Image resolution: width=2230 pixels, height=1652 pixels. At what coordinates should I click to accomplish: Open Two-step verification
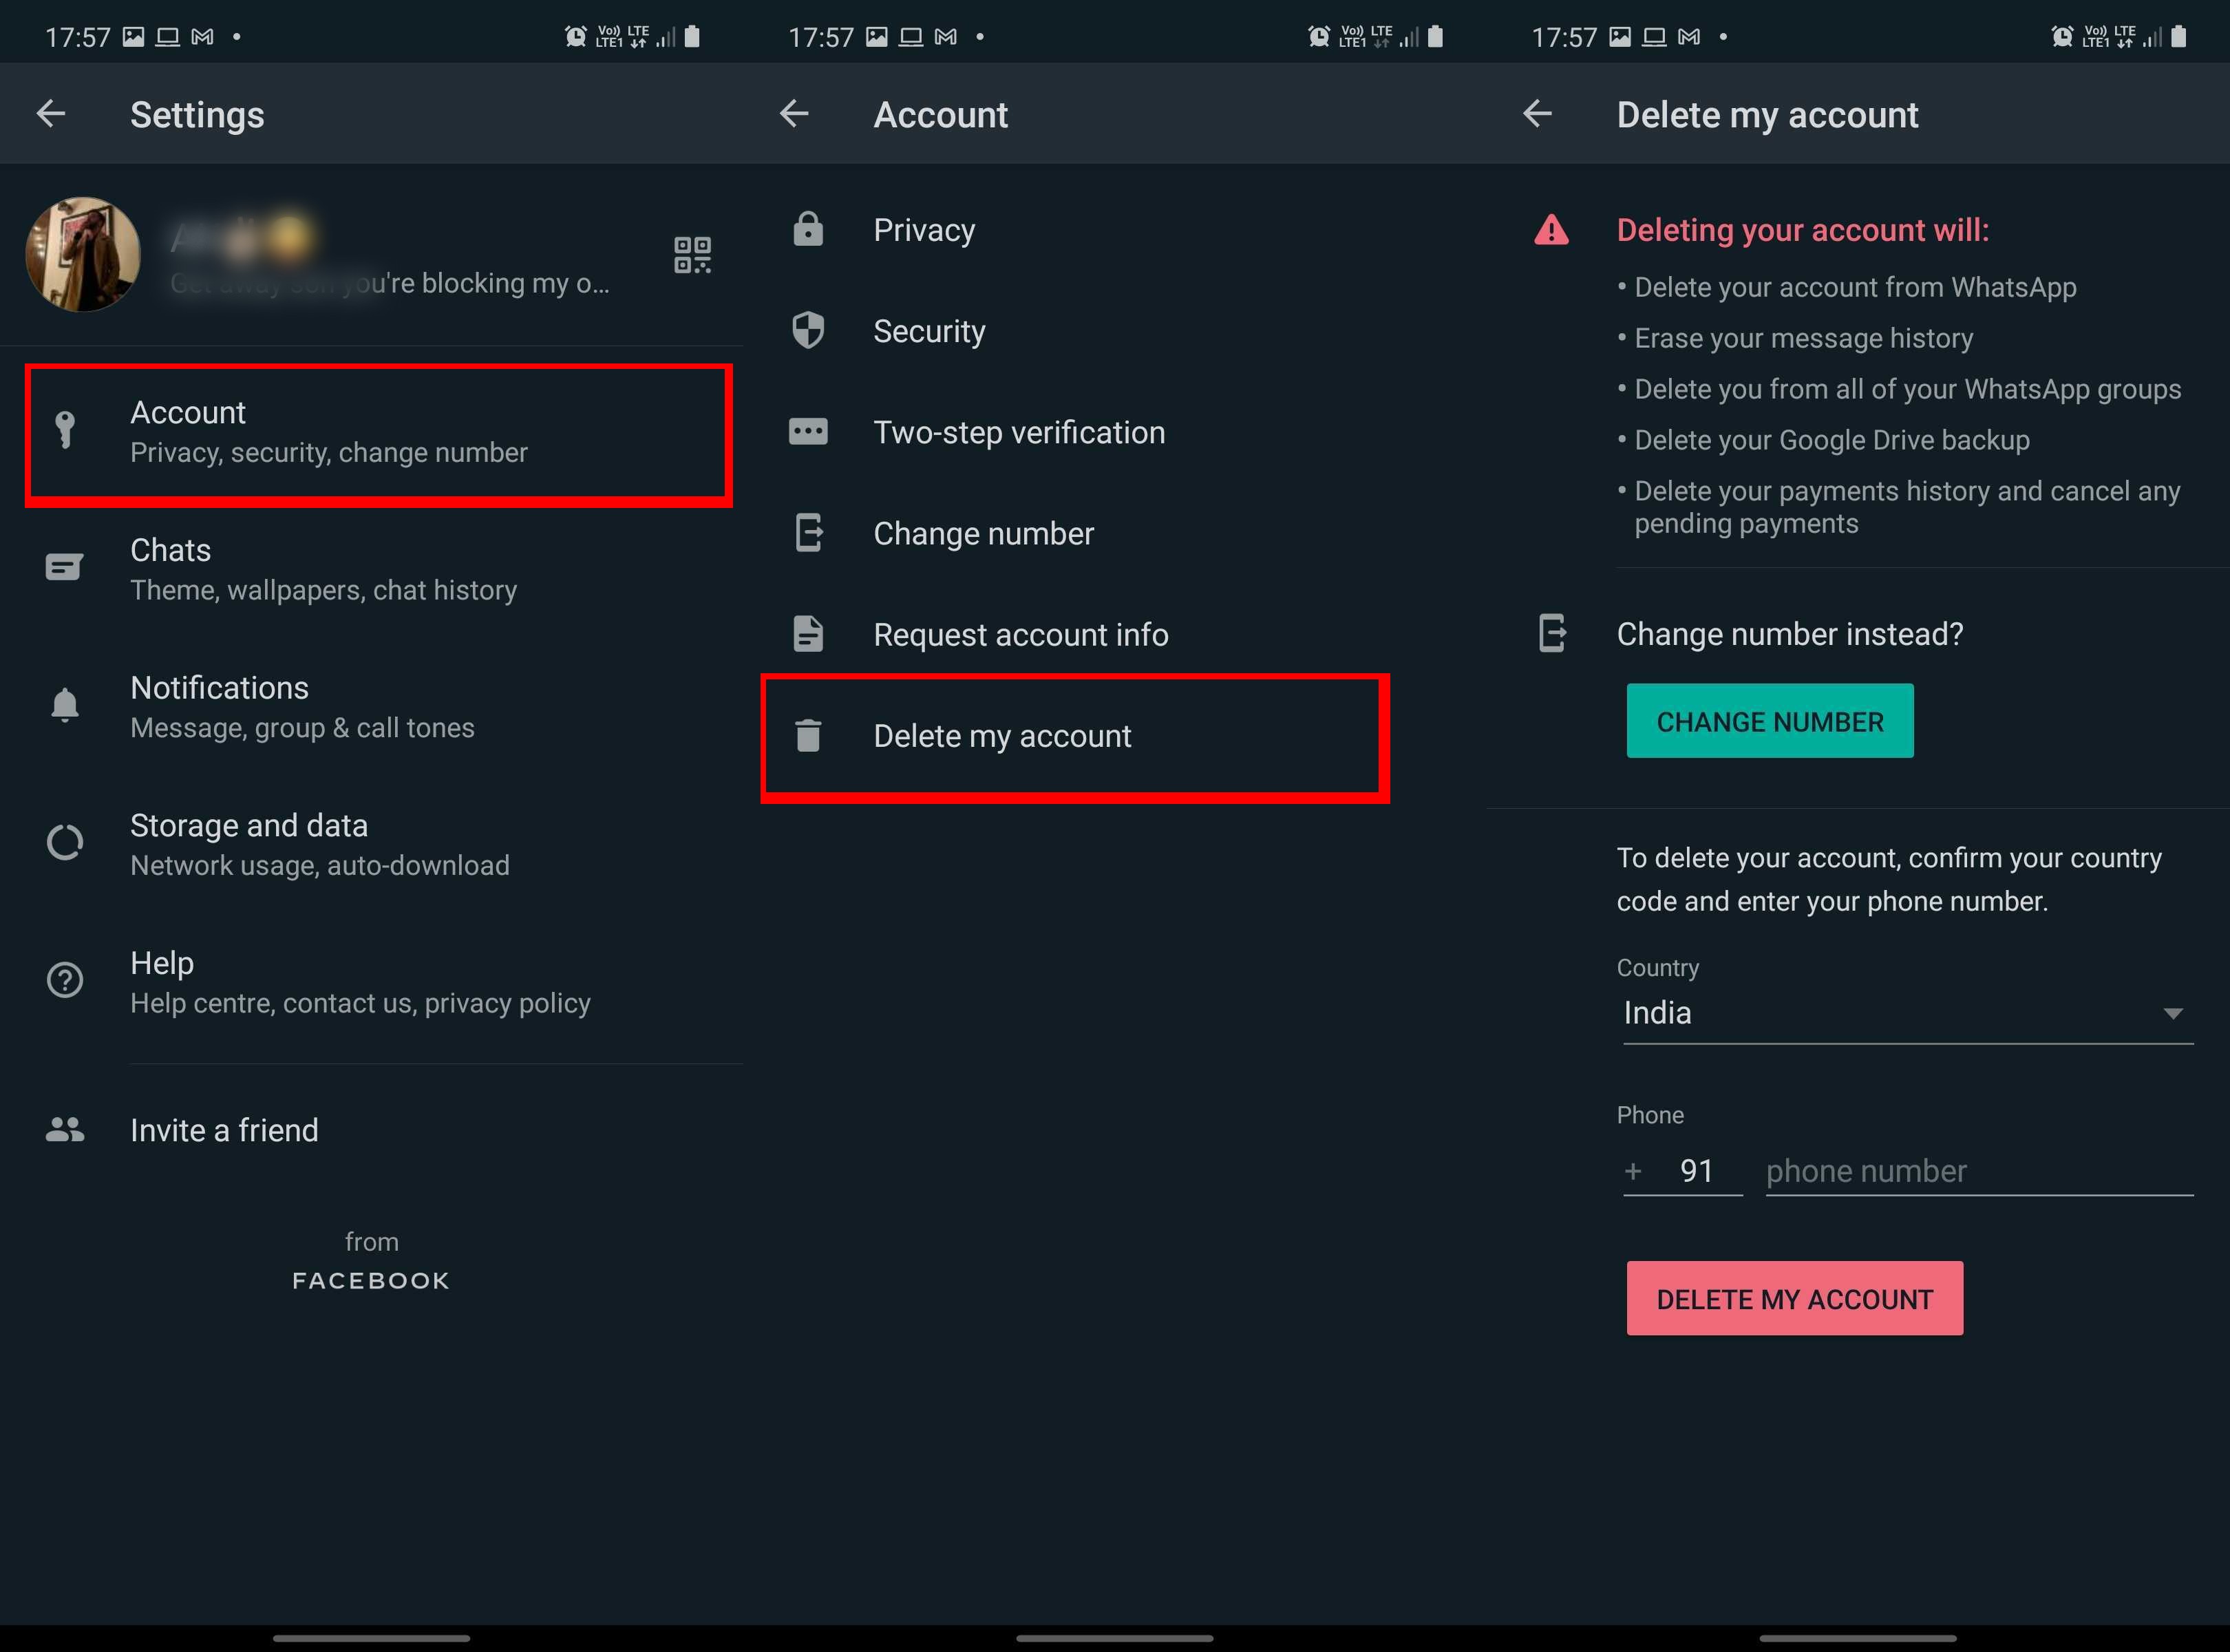click(x=1114, y=431)
